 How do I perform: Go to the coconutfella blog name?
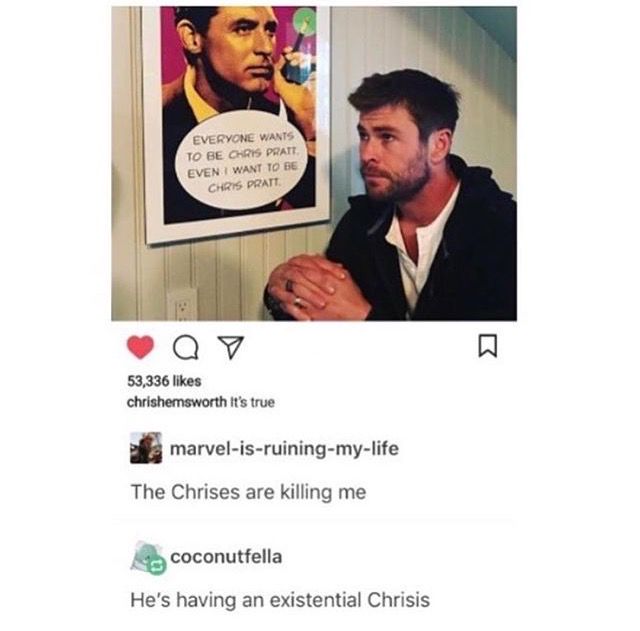click(x=226, y=557)
